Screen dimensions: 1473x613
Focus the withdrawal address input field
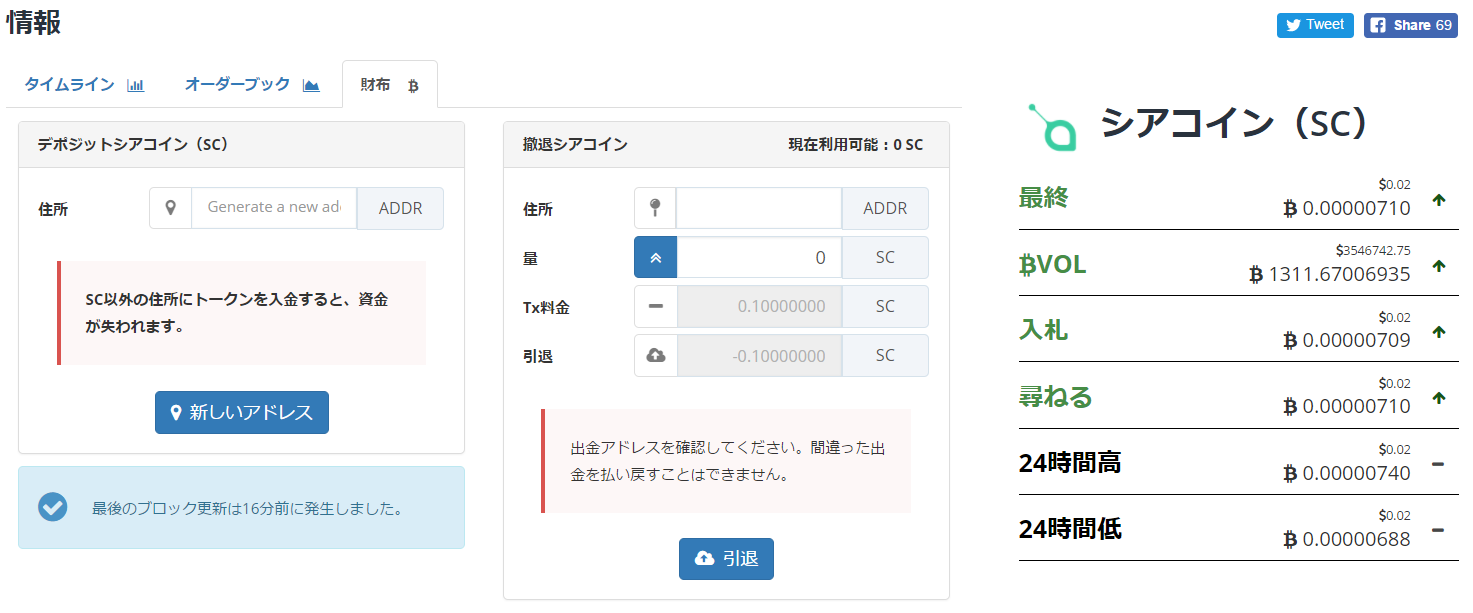759,208
